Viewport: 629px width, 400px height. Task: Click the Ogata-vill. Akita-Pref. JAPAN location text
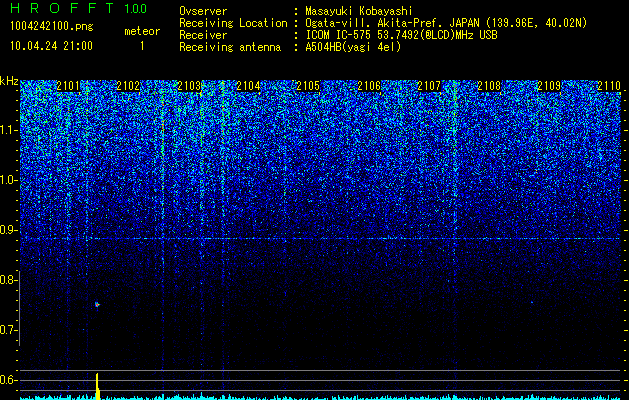point(446,23)
